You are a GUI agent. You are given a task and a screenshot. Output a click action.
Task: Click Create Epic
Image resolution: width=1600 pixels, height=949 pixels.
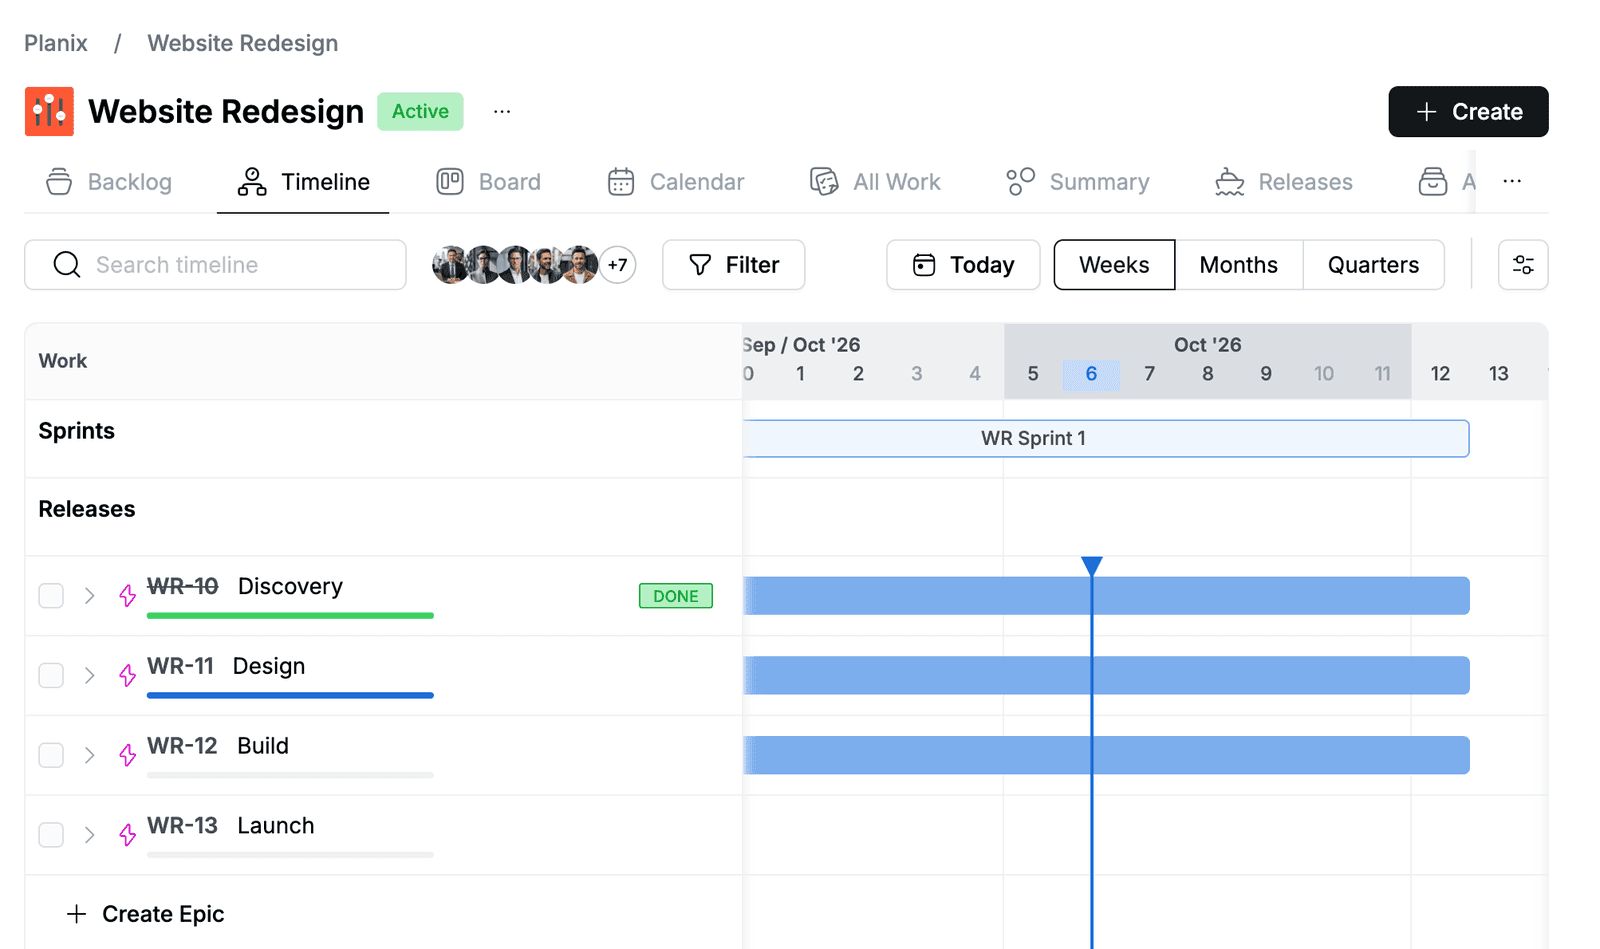[x=145, y=914]
